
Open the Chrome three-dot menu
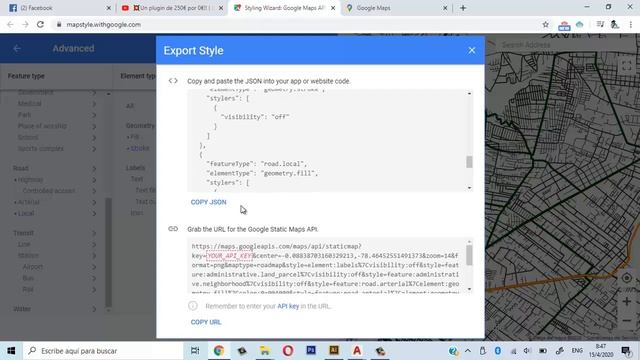(631, 24)
